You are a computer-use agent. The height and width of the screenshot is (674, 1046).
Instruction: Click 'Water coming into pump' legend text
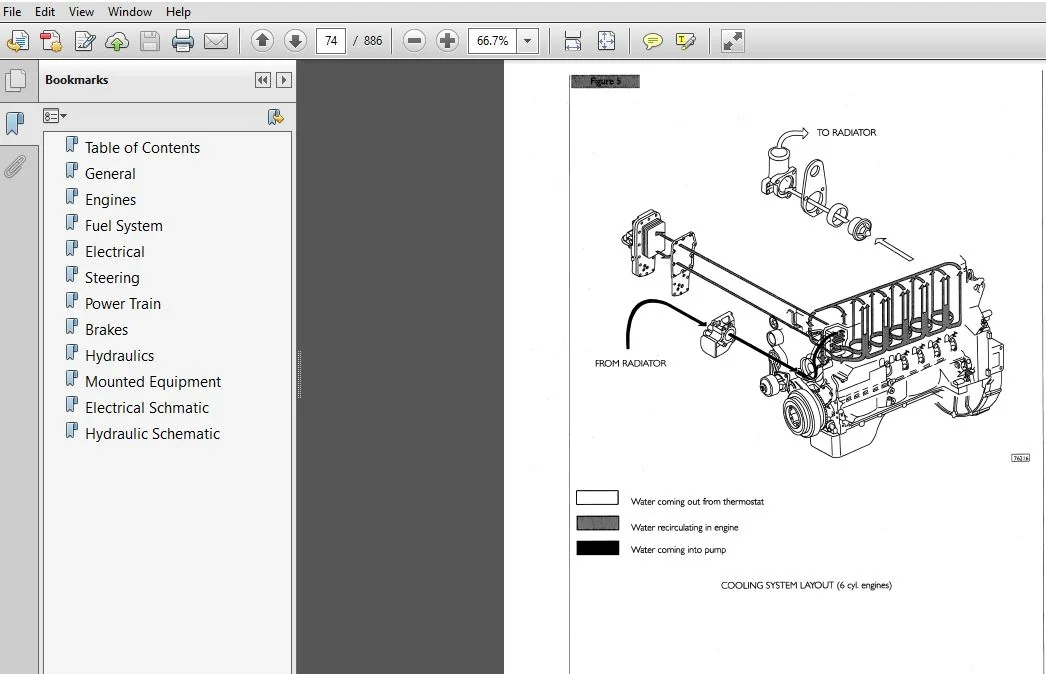678,550
